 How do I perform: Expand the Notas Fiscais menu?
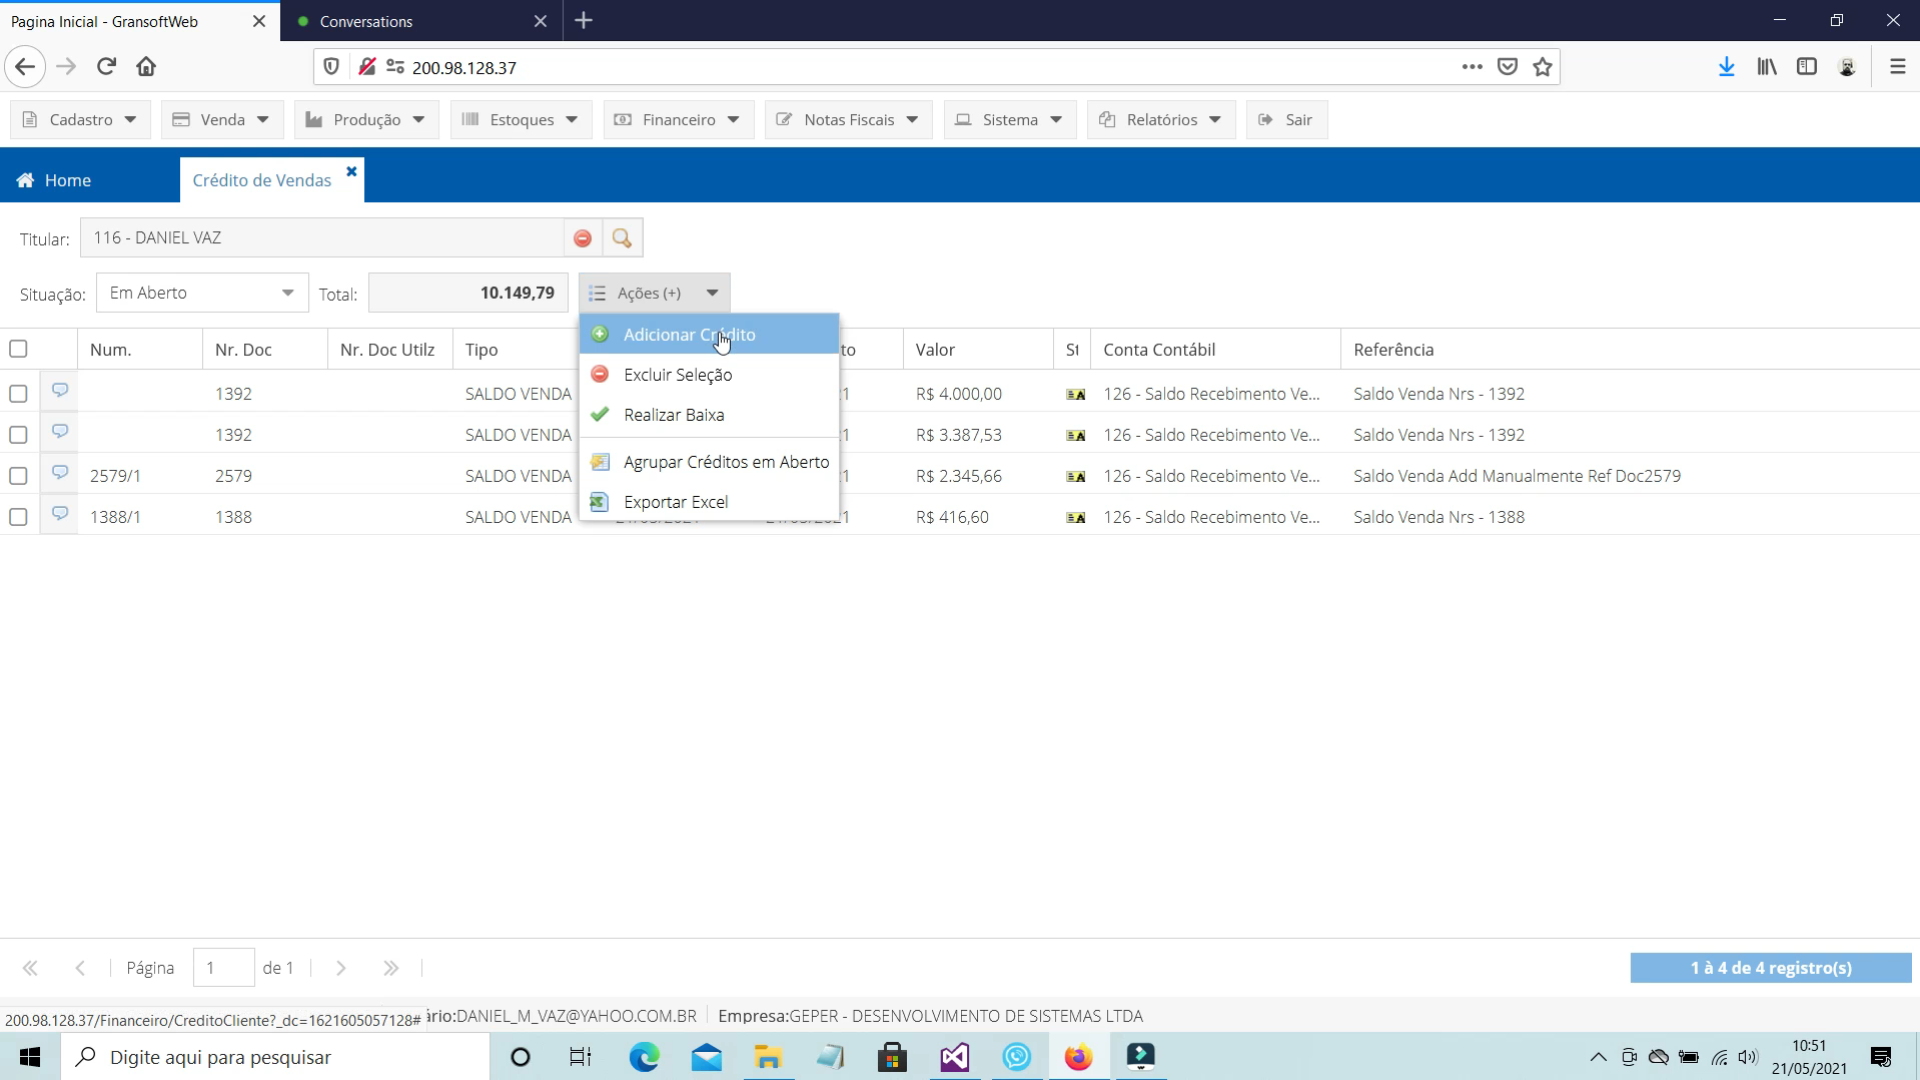coord(848,120)
